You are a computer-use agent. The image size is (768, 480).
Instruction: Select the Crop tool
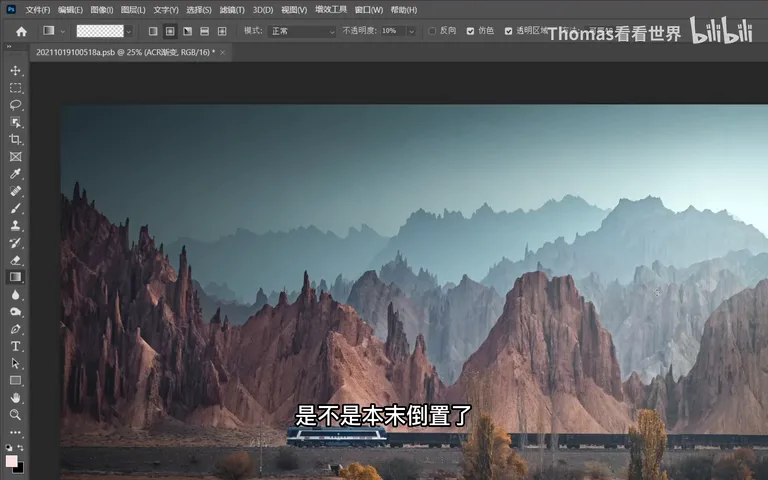15,139
